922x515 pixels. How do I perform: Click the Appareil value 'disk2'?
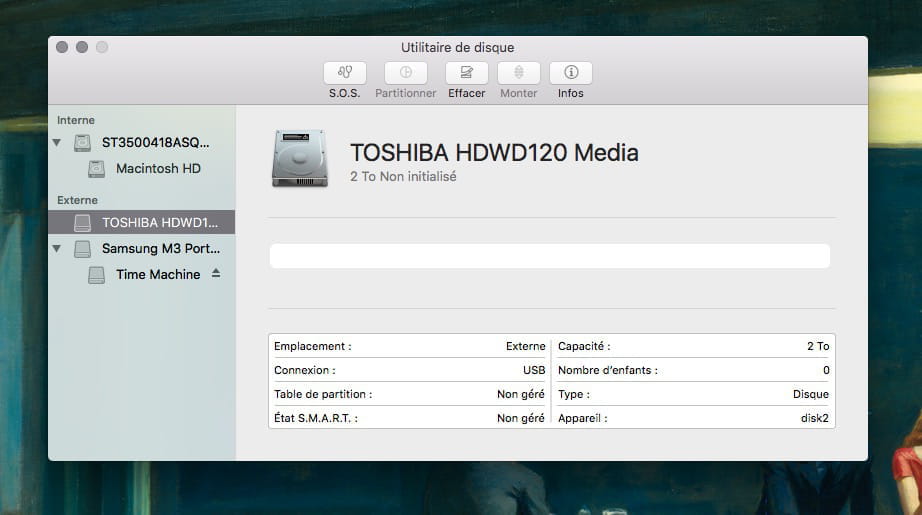(814, 418)
